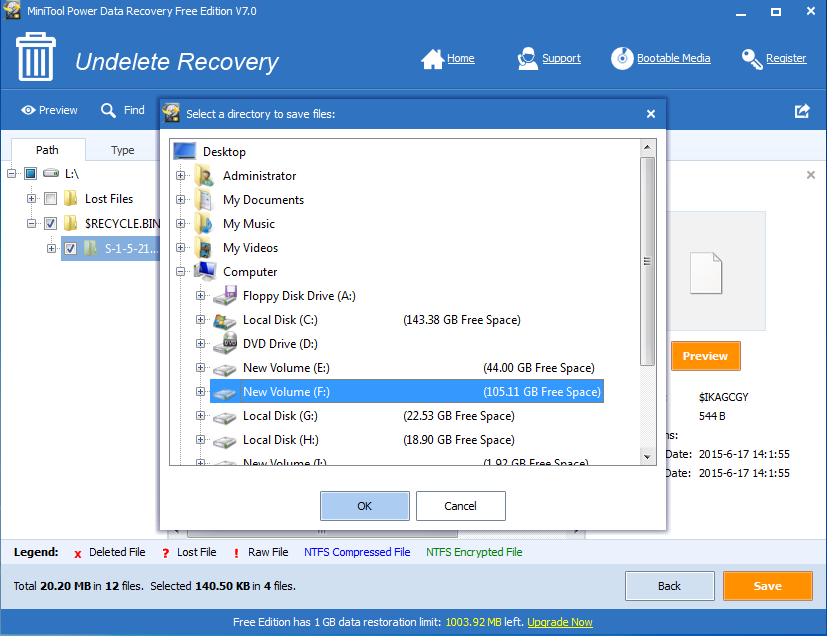This screenshot has width=827, height=636.
Task: Uncheck the $RECYCLE.BIN checkbox
Action: pyautogui.click(x=51, y=223)
